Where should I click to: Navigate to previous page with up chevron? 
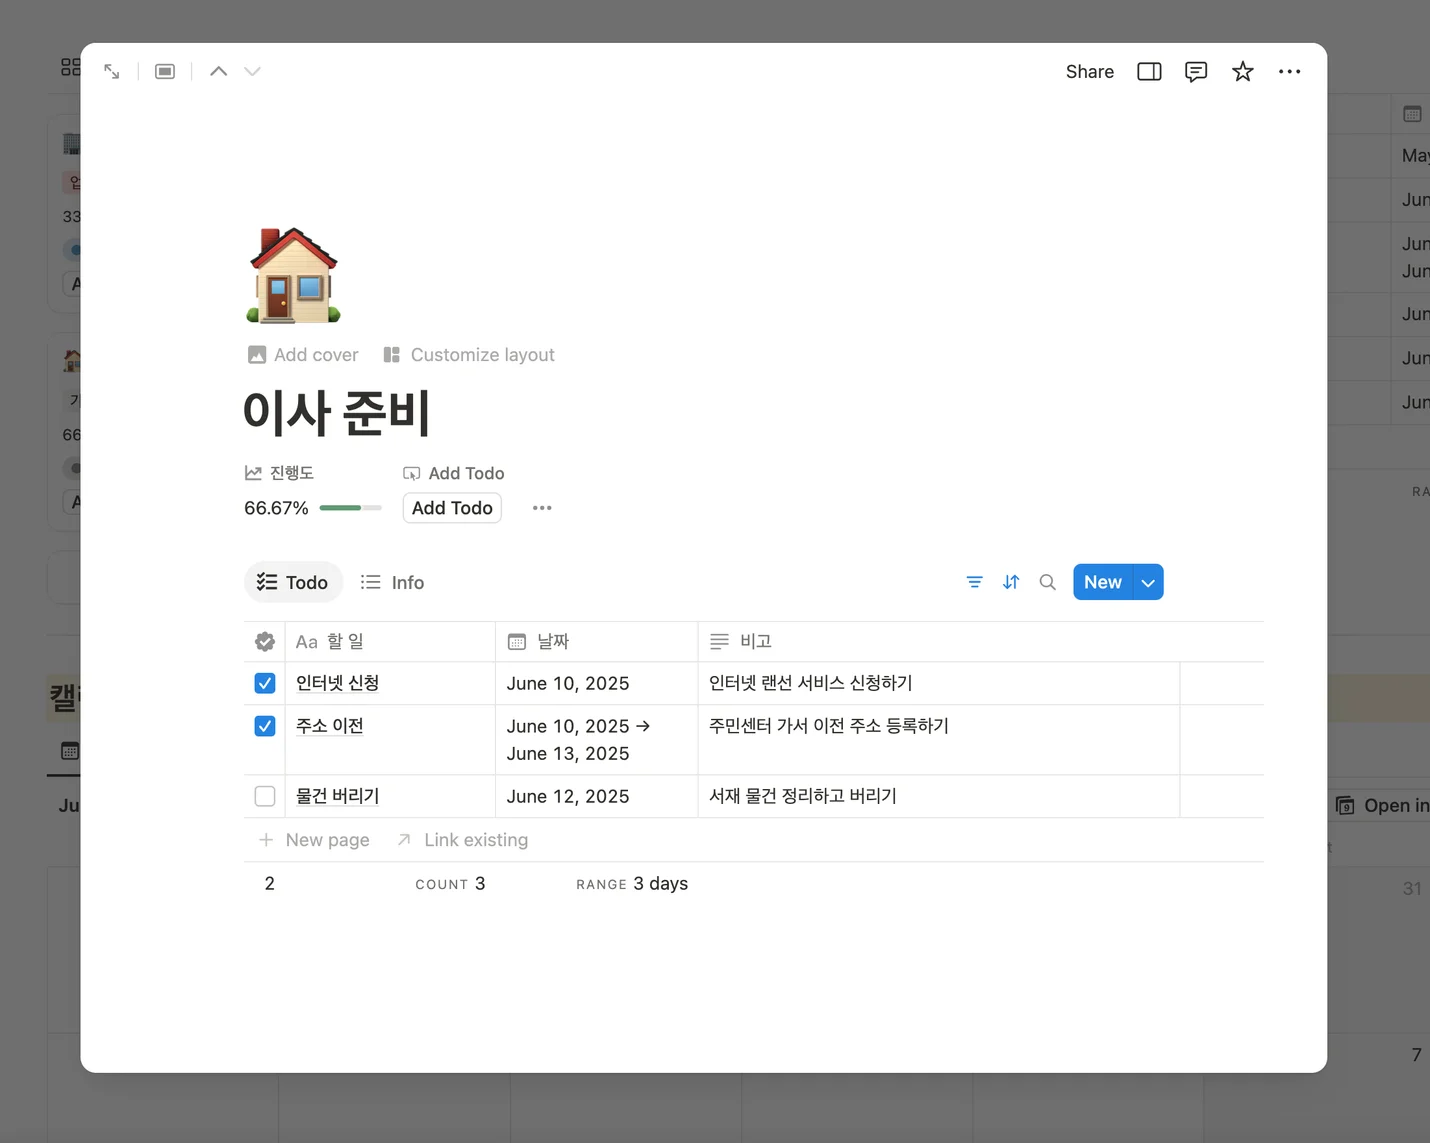(x=218, y=71)
